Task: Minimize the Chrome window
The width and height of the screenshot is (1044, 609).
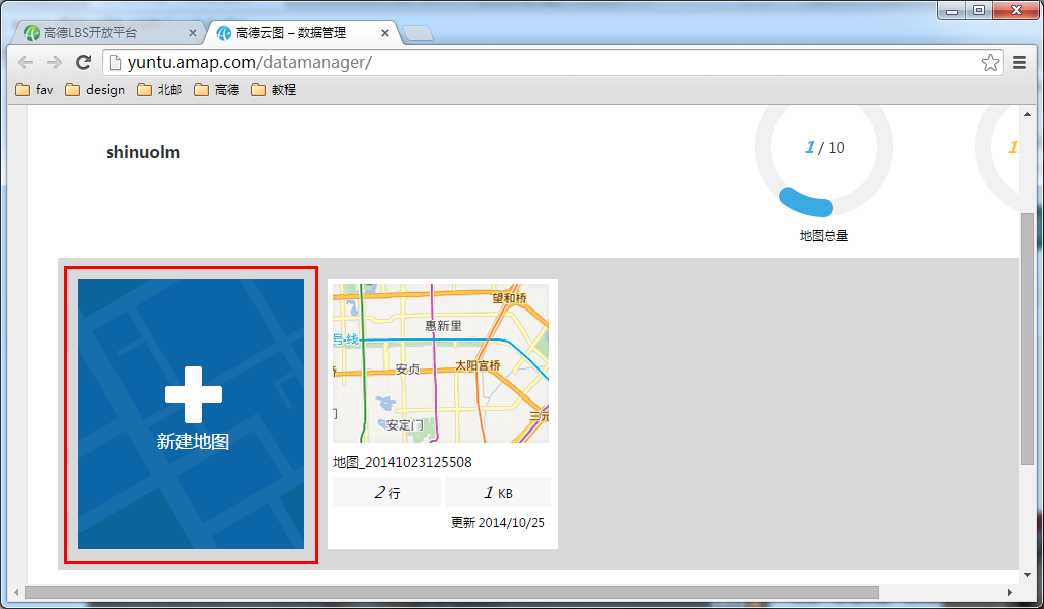Action: click(x=952, y=11)
